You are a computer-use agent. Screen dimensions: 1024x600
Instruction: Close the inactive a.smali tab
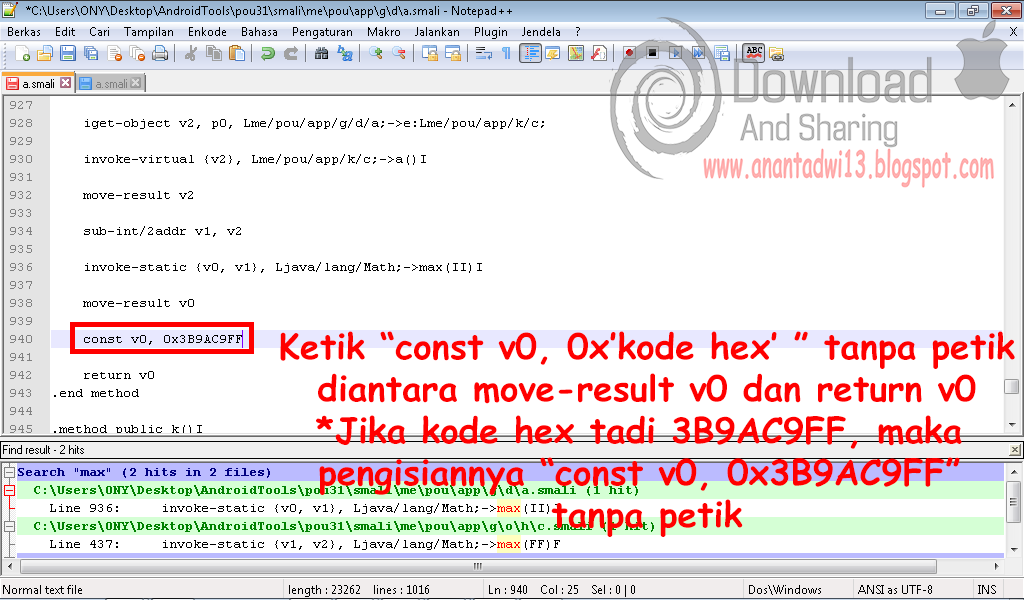pyautogui.click(x=135, y=83)
